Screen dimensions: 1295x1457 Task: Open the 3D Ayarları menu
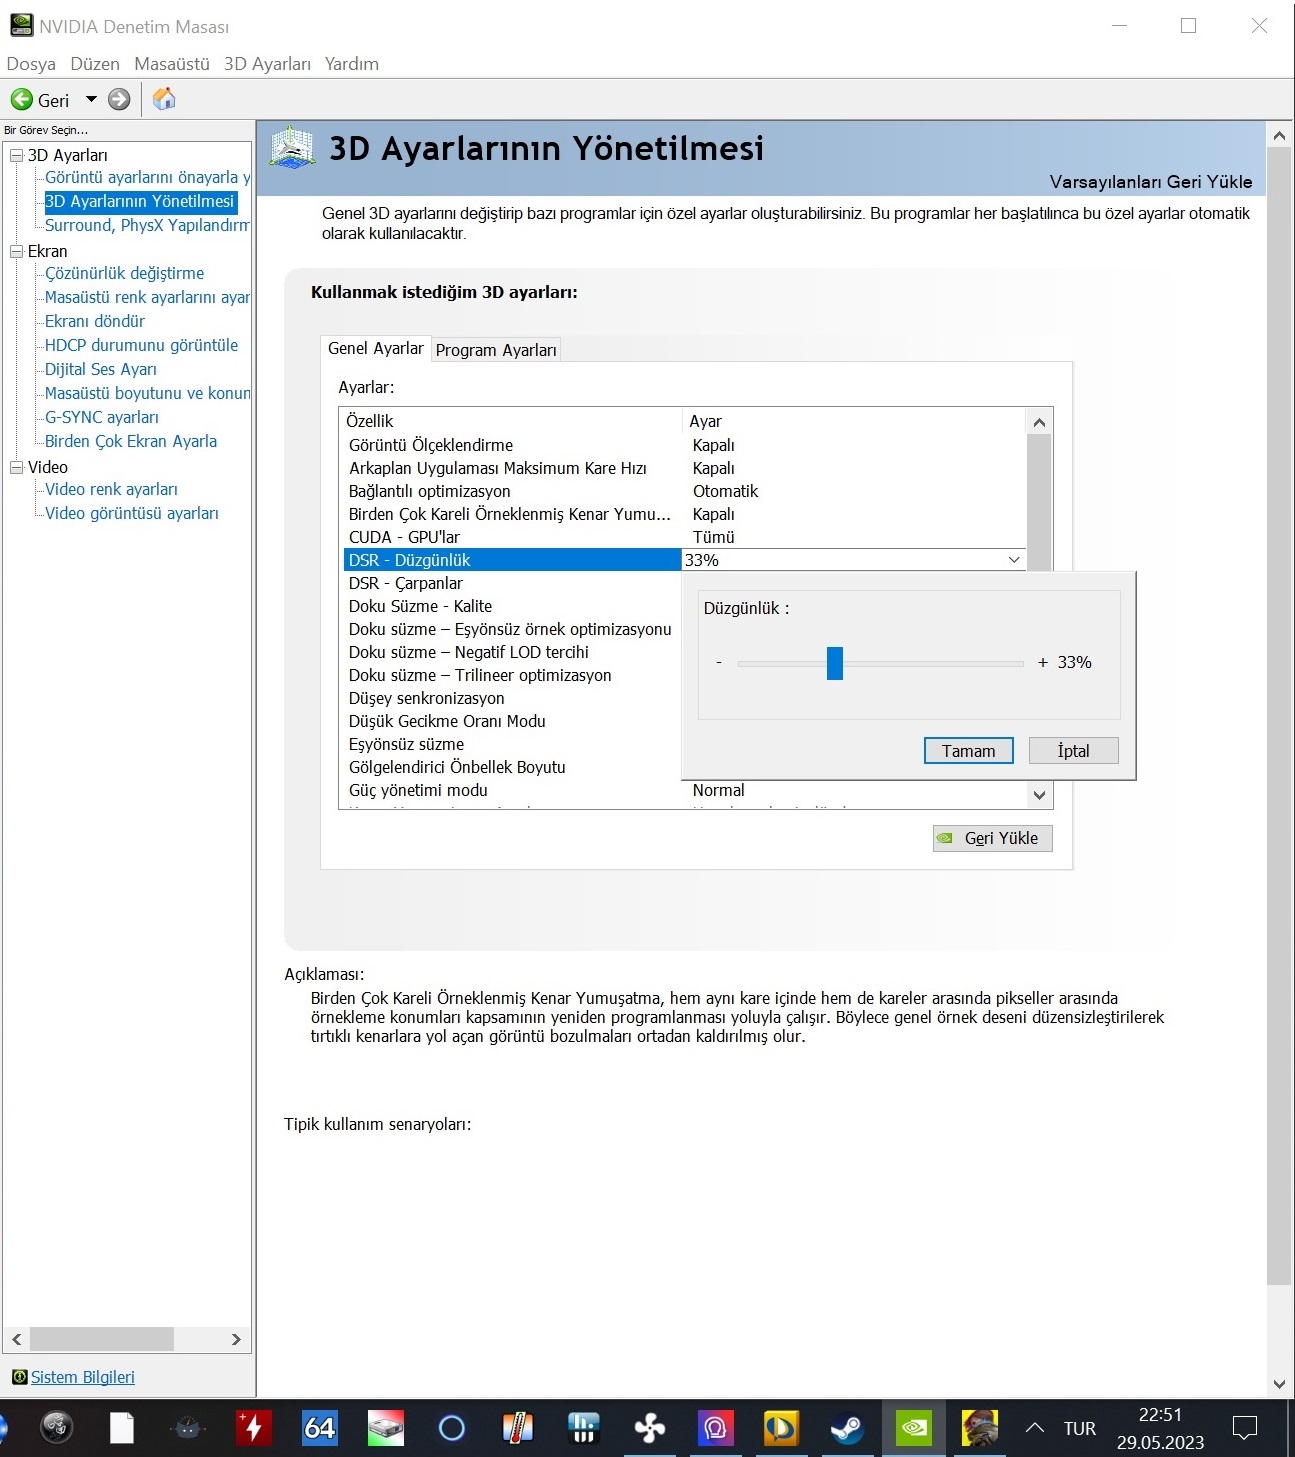click(x=267, y=64)
